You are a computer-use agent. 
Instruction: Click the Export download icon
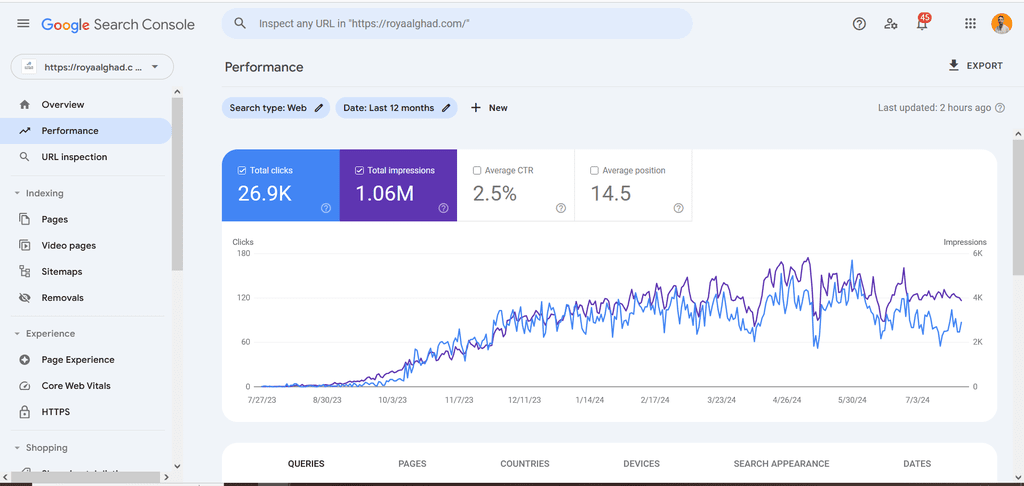[x=953, y=65]
